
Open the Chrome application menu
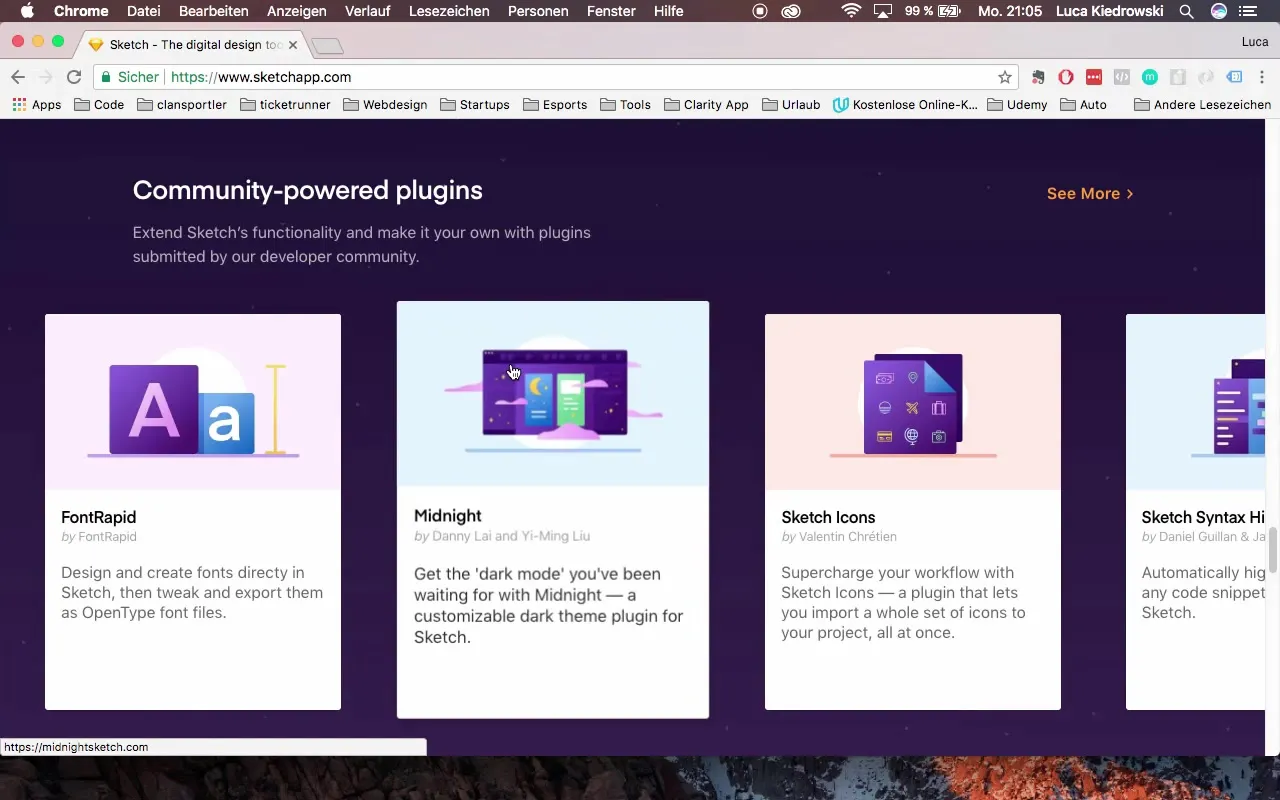(81, 11)
